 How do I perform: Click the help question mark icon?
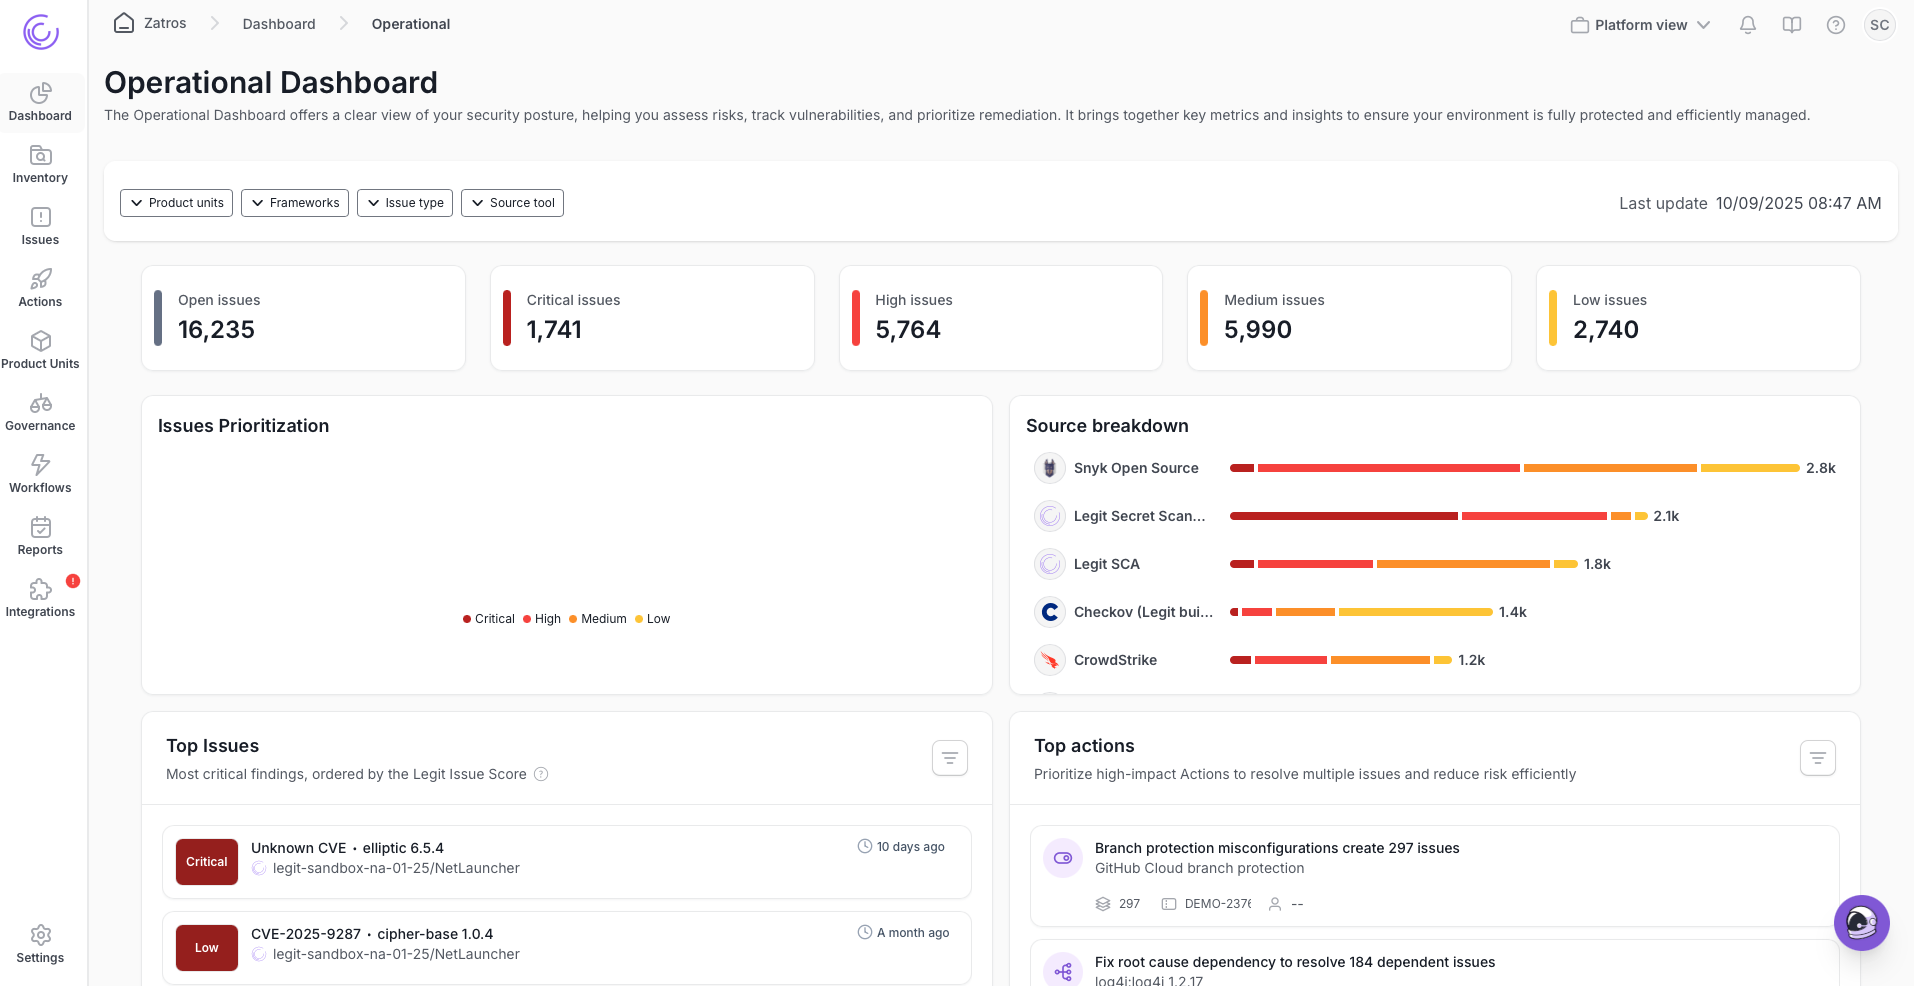1836,24
